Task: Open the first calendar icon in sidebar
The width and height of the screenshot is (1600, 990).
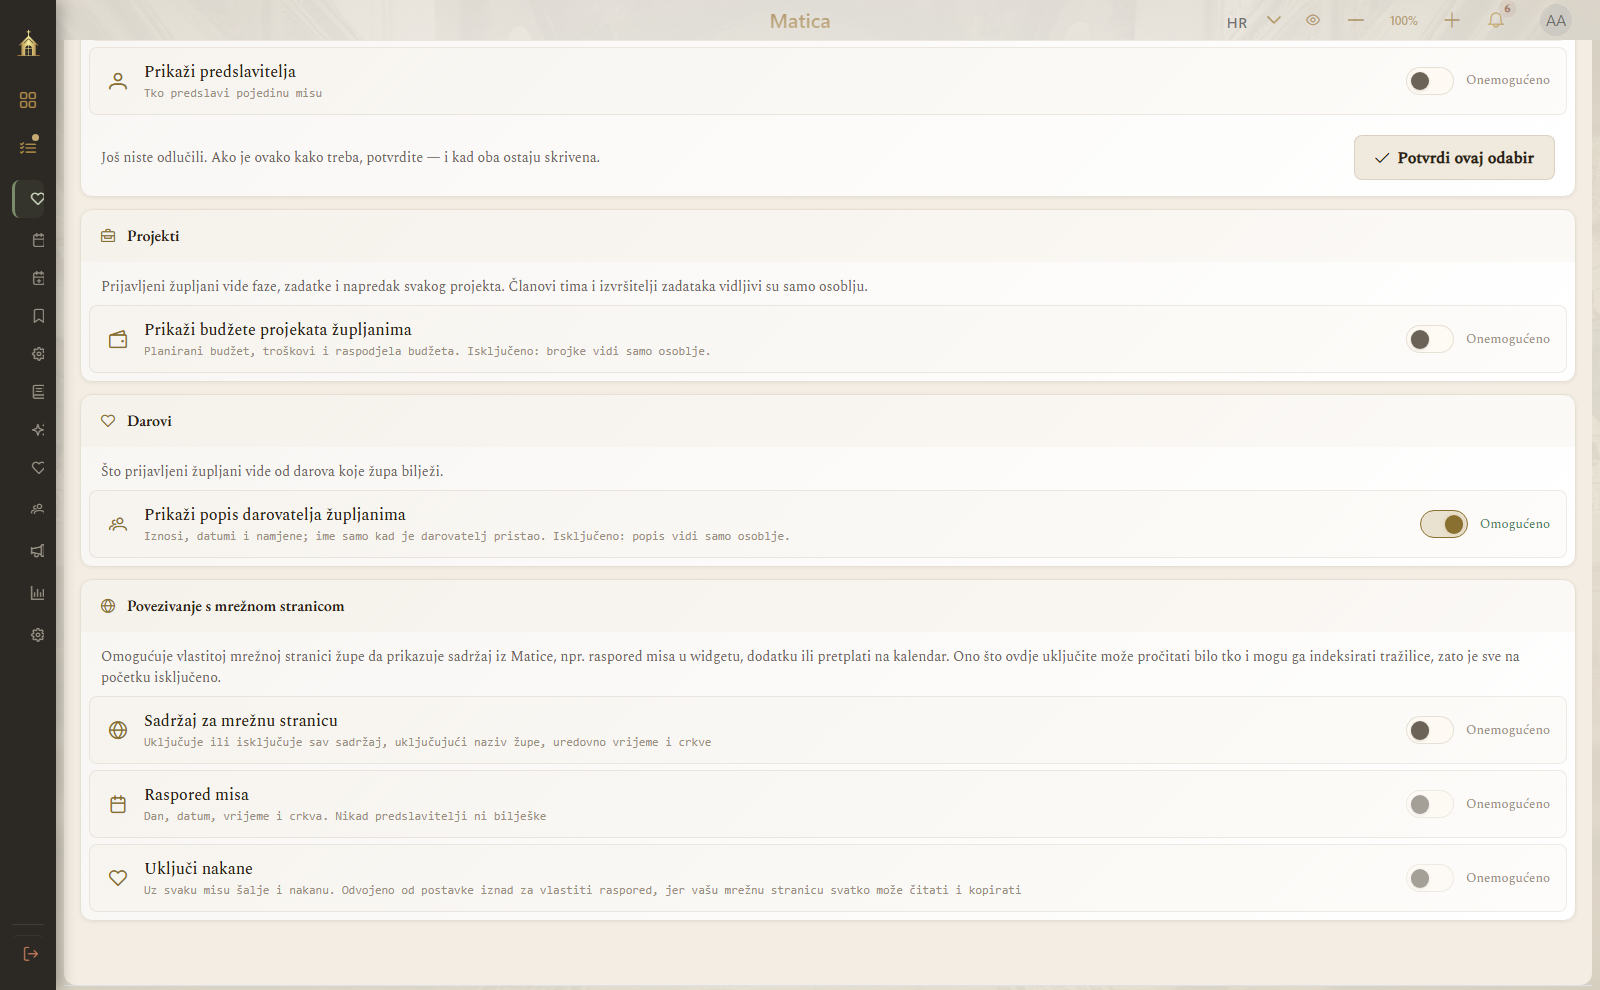Action: point(38,240)
